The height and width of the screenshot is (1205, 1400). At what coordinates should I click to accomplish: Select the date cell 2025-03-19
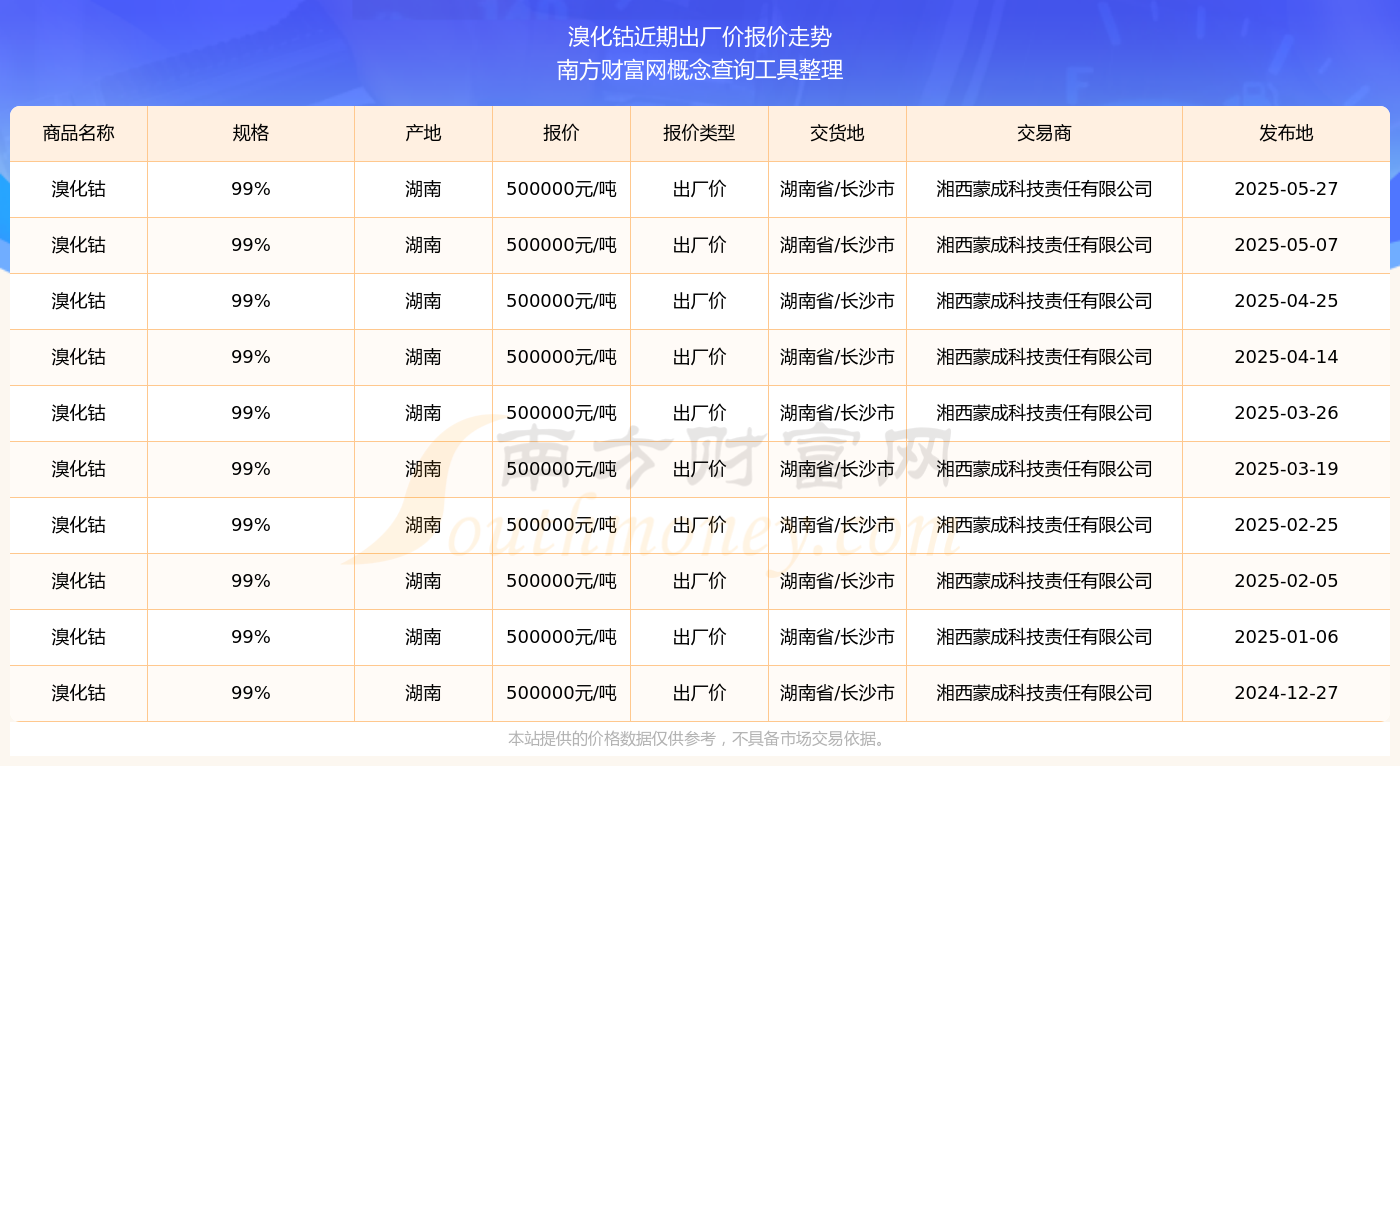point(1286,469)
